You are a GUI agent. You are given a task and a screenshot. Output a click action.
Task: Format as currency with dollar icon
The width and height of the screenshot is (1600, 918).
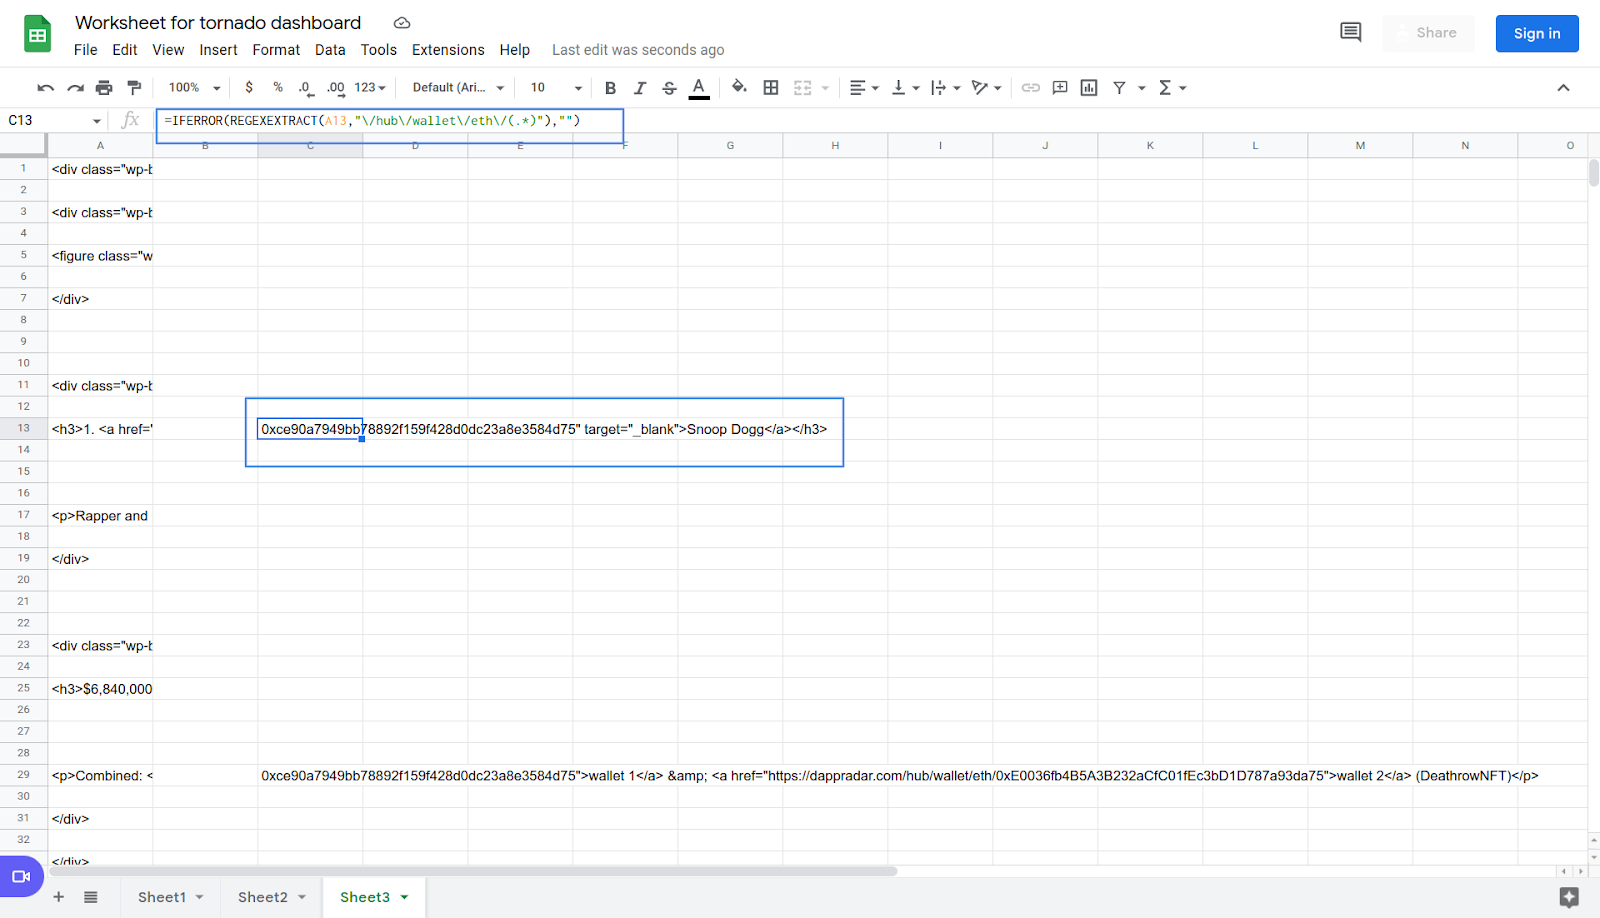tap(249, 88)
